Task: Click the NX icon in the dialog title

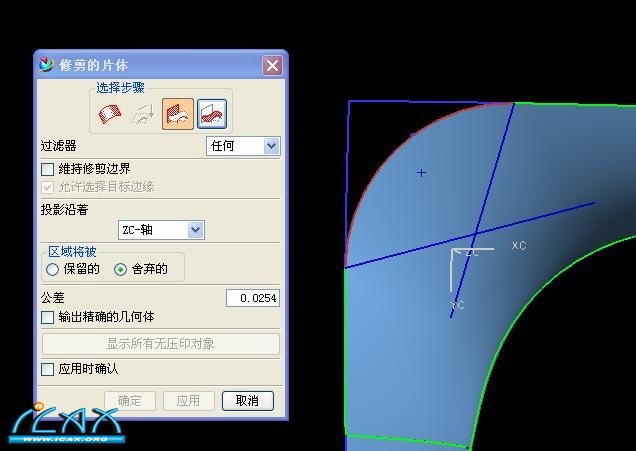Action: tap(46, 64)
